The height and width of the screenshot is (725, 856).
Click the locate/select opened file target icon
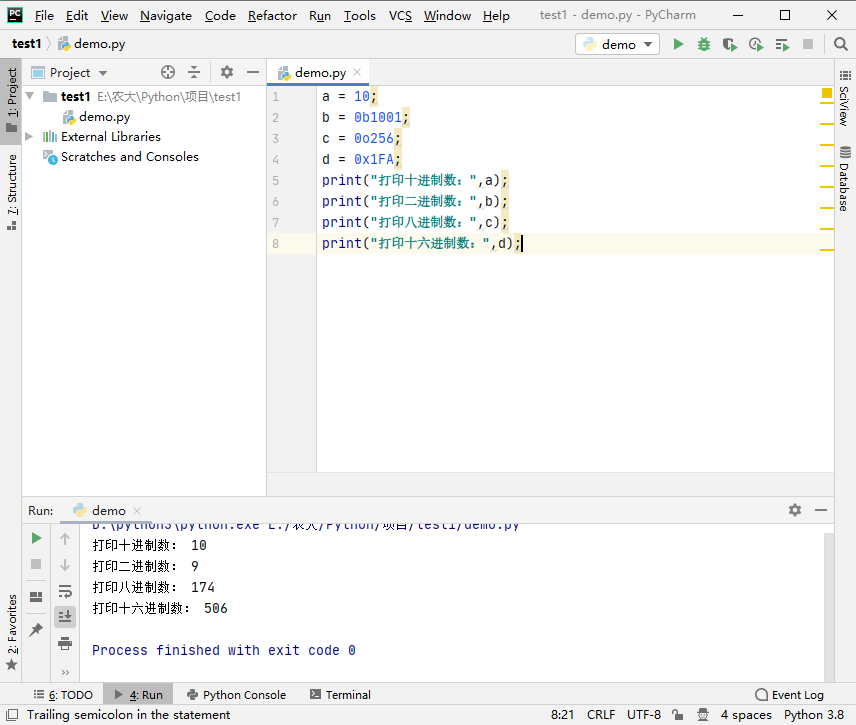(x=168, y=72)
